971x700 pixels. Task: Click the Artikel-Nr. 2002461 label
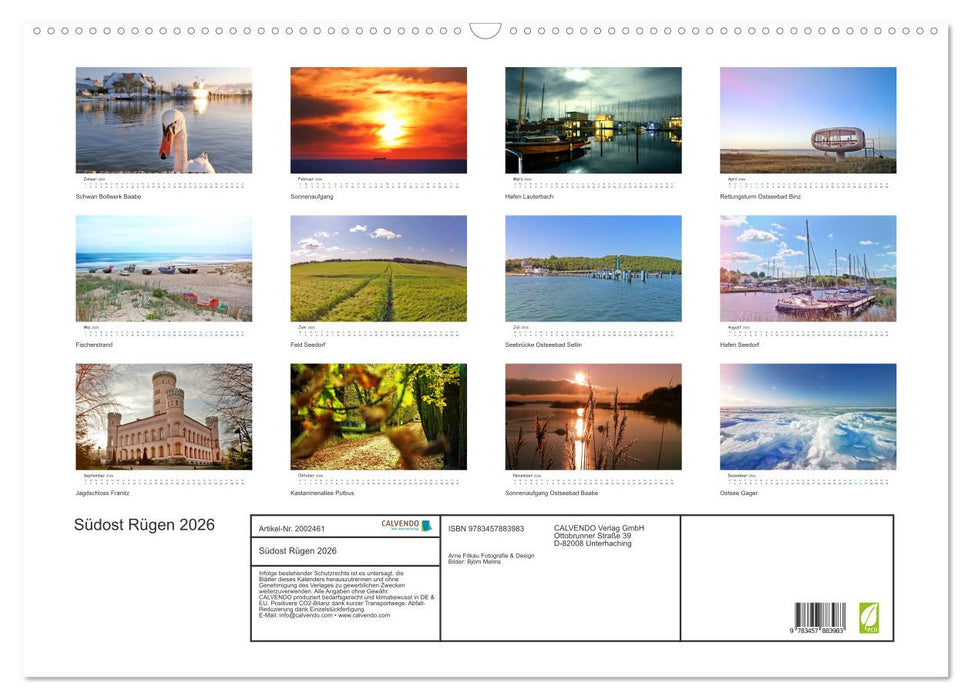pyautogui.click(x=290, y=529)
